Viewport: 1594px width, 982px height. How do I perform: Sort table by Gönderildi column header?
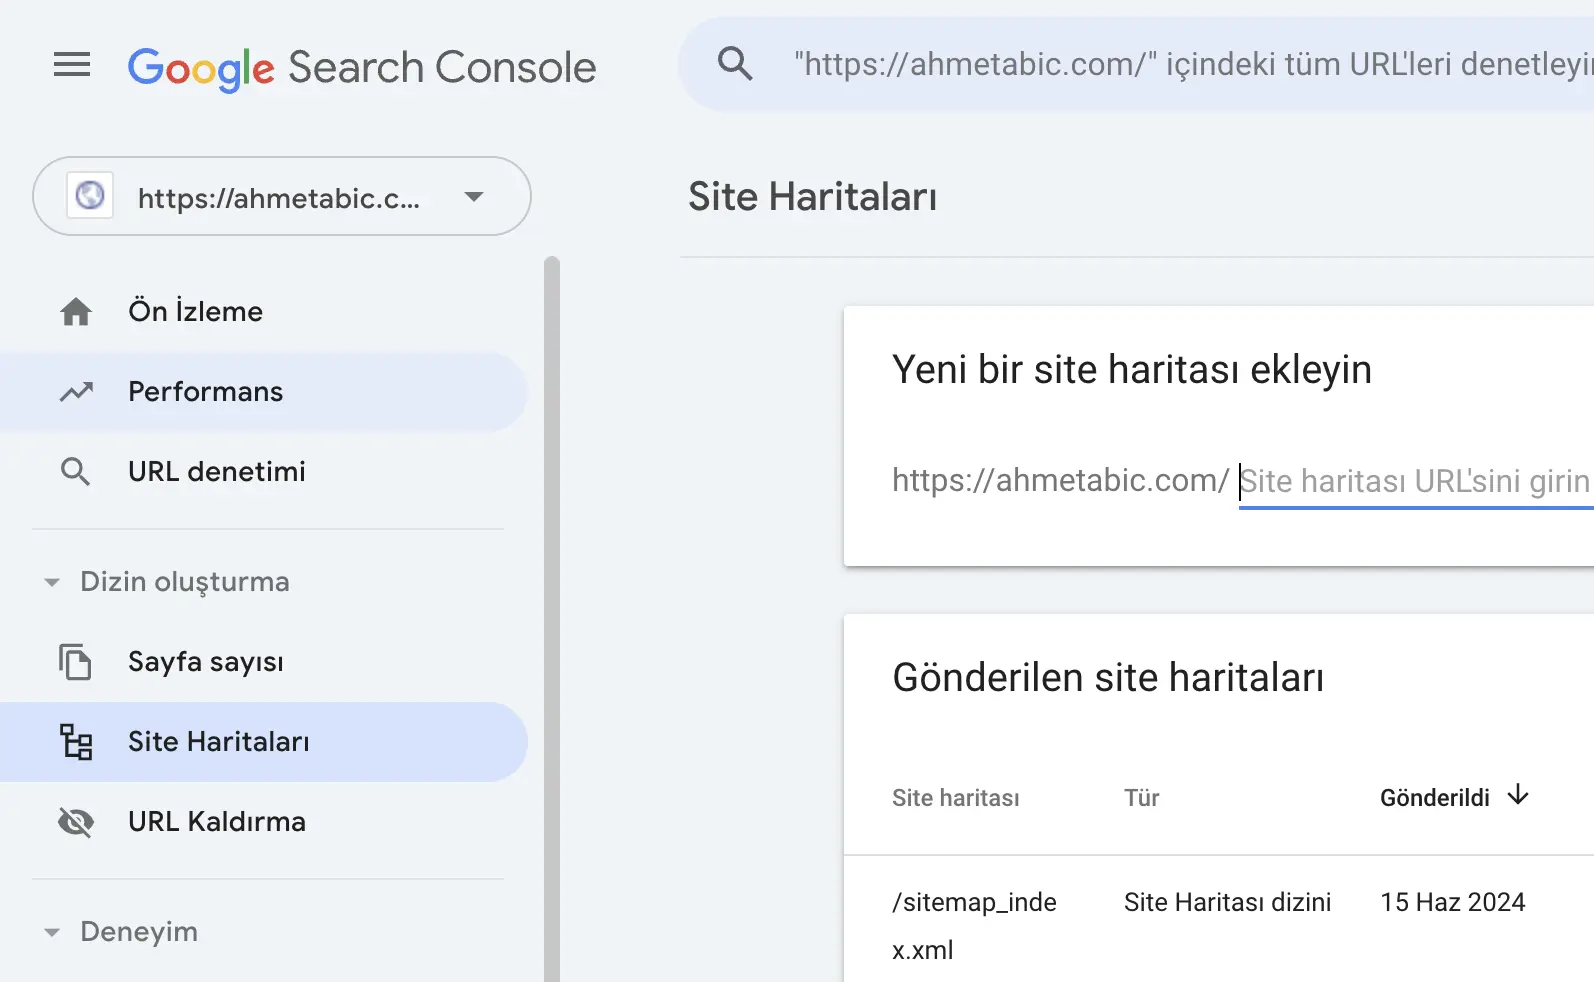click(x=1435, y=798)
